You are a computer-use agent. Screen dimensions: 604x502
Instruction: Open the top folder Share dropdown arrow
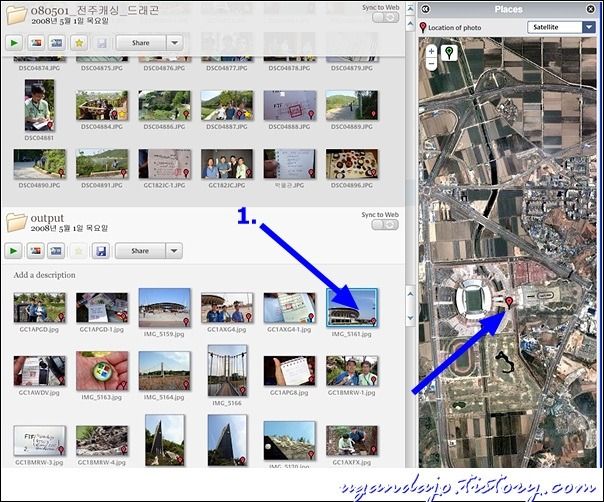[x=174, y=43]
